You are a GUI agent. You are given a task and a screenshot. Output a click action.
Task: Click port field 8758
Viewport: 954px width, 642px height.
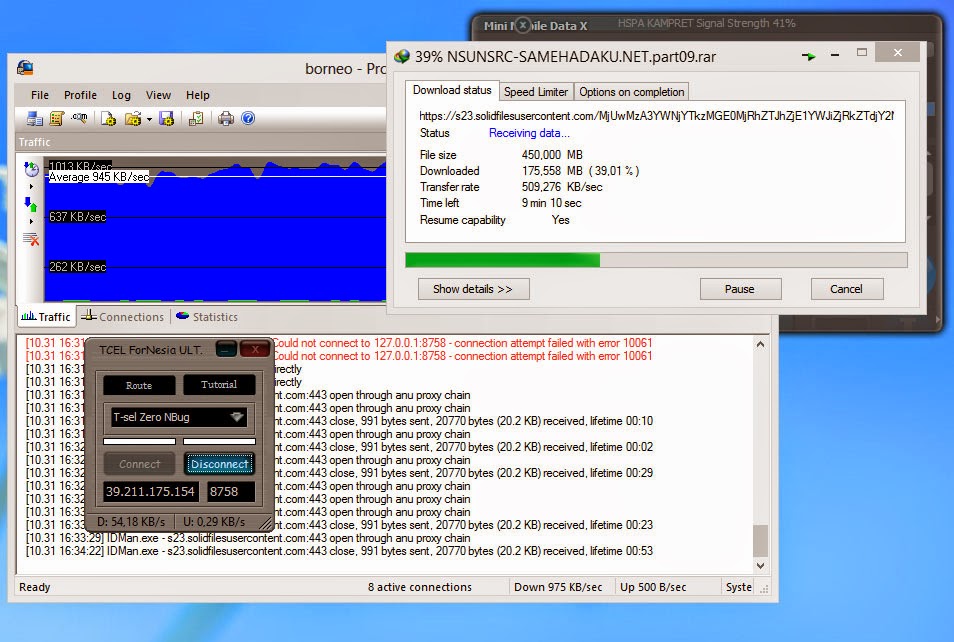231,491
